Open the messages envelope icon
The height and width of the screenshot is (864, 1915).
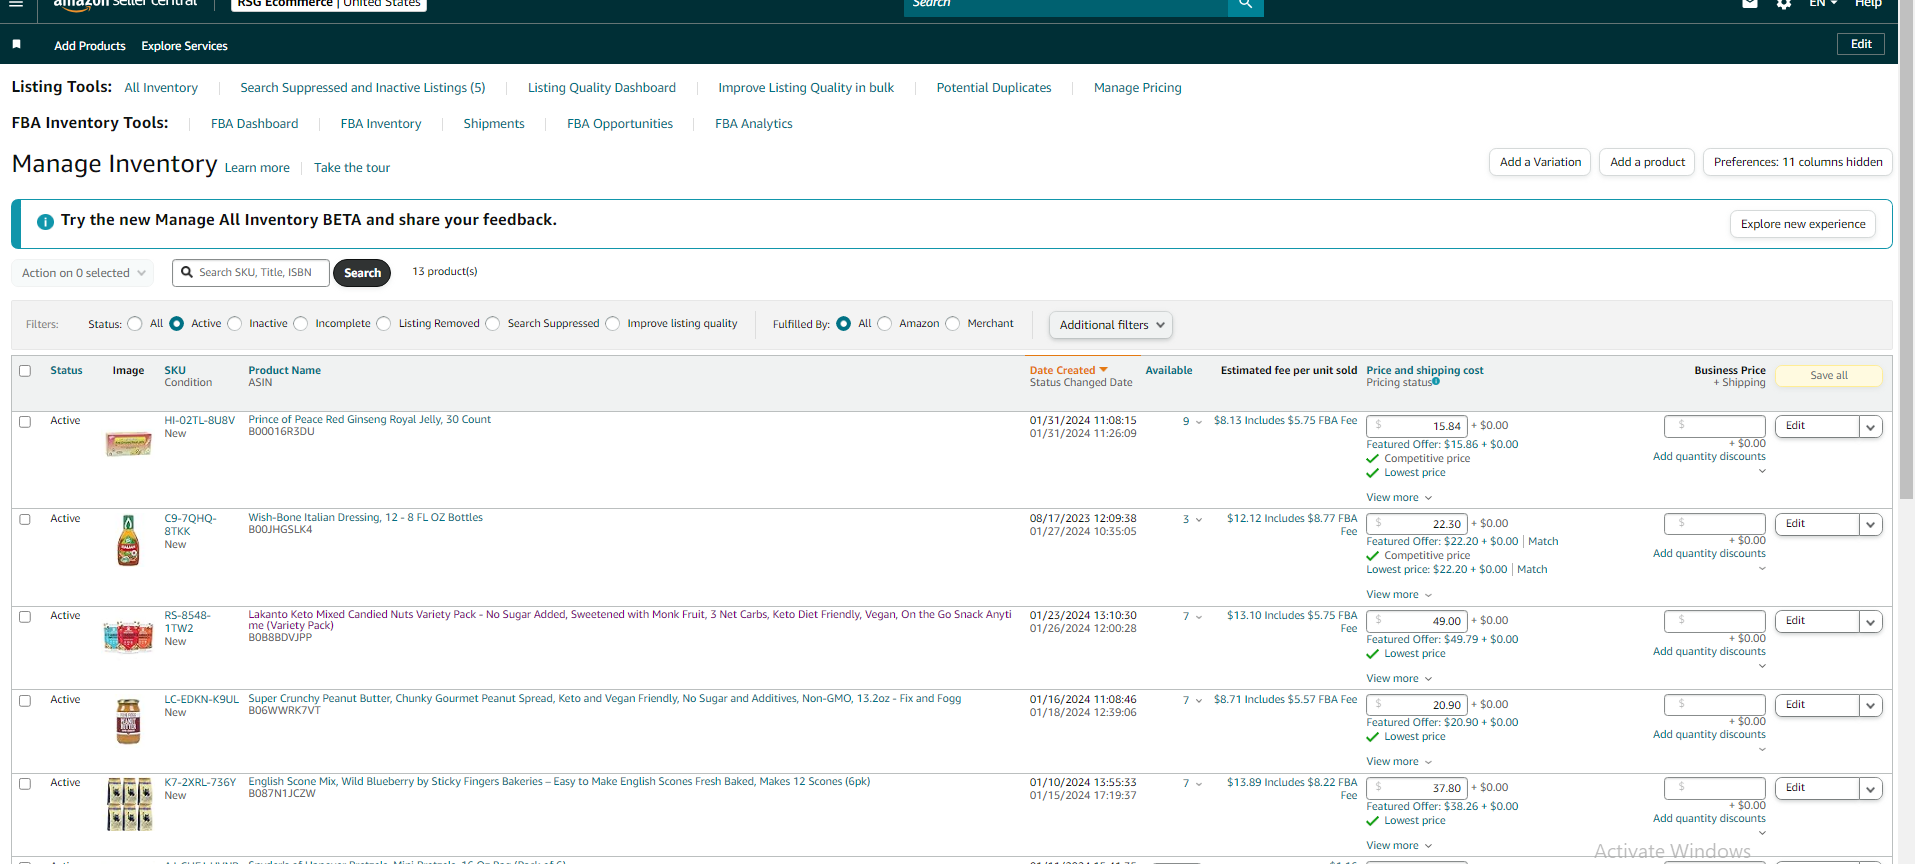1750,4
